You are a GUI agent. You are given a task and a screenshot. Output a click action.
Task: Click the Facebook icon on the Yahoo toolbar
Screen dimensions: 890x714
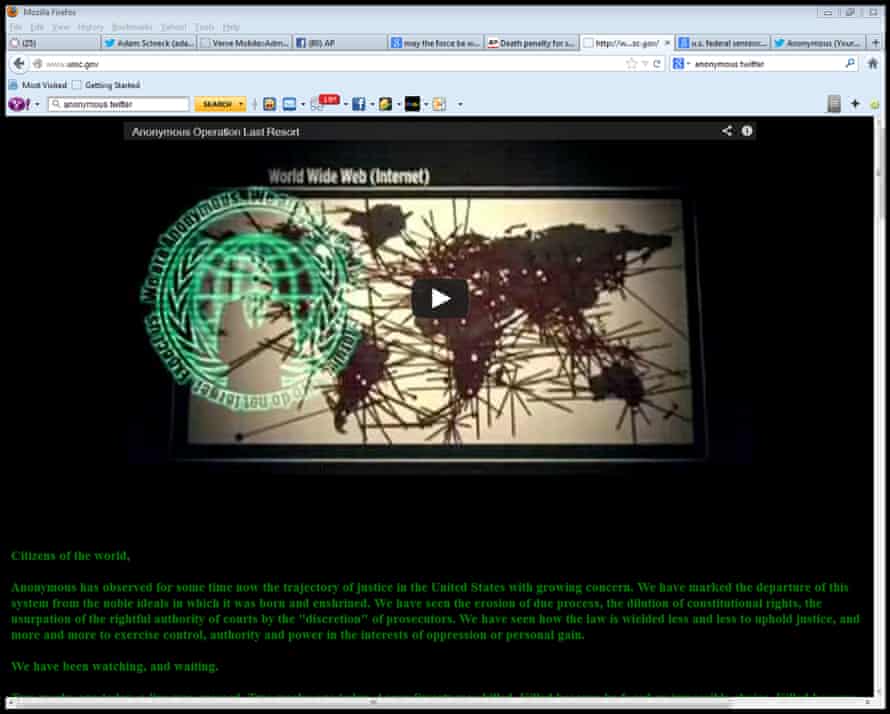click(360, 103)
